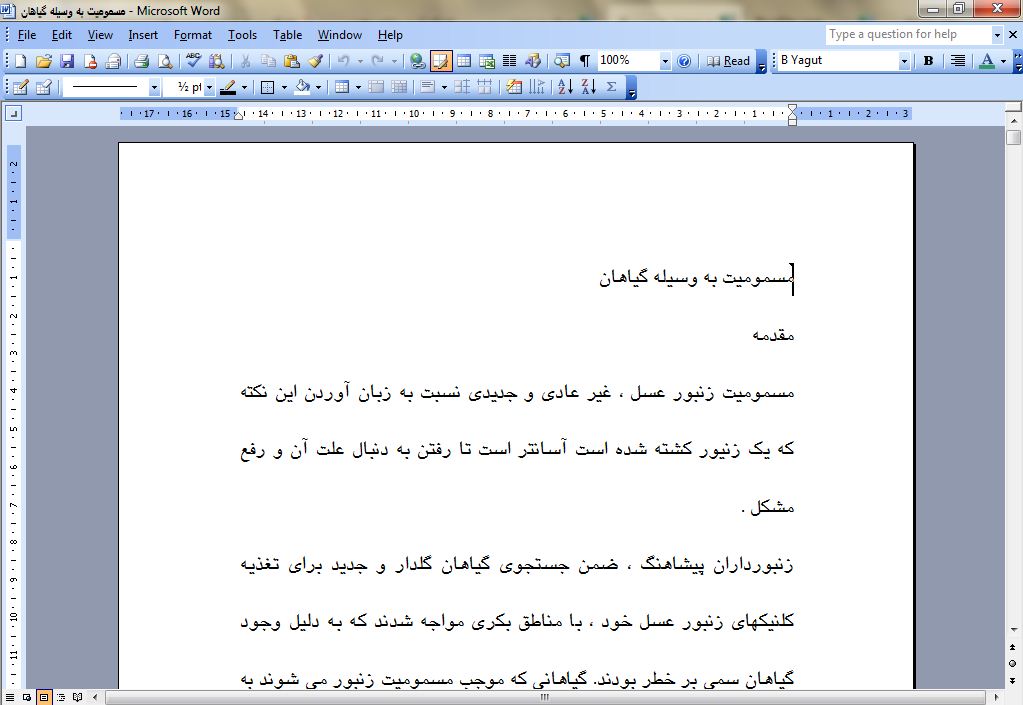Toggle Bold formatting
1023x705 pixels.
[928, 61]
